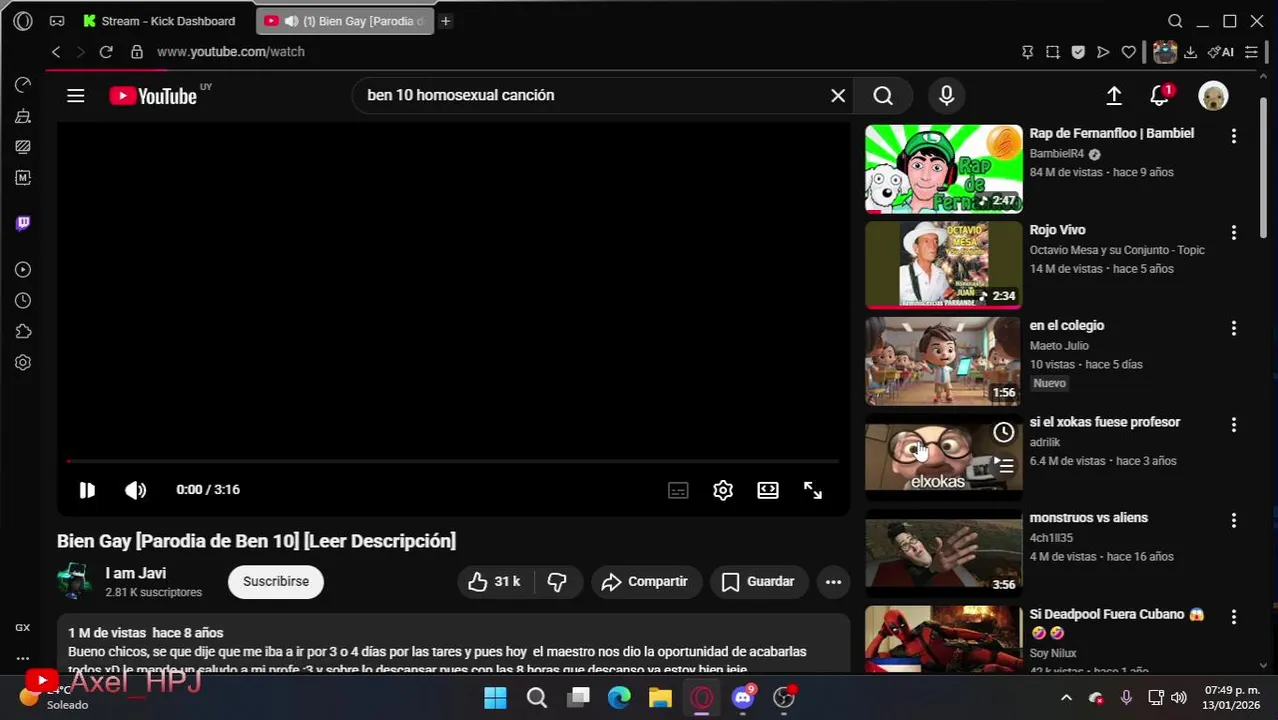Open Settings gear in Opera sidebar

[x=23, y=363]
